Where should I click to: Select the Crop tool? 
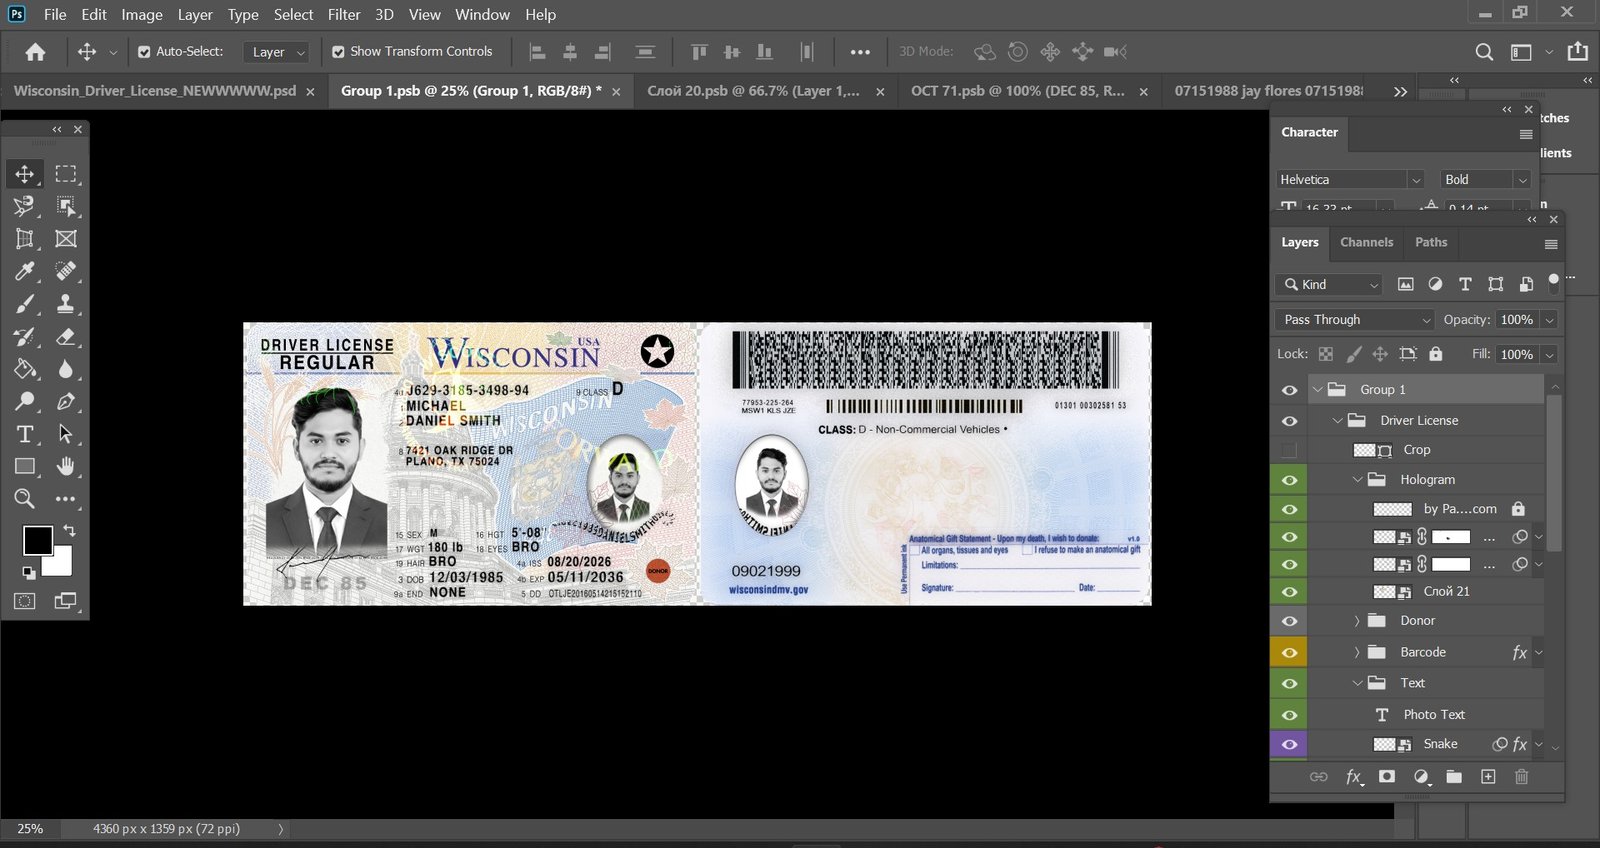pos(24,239)
